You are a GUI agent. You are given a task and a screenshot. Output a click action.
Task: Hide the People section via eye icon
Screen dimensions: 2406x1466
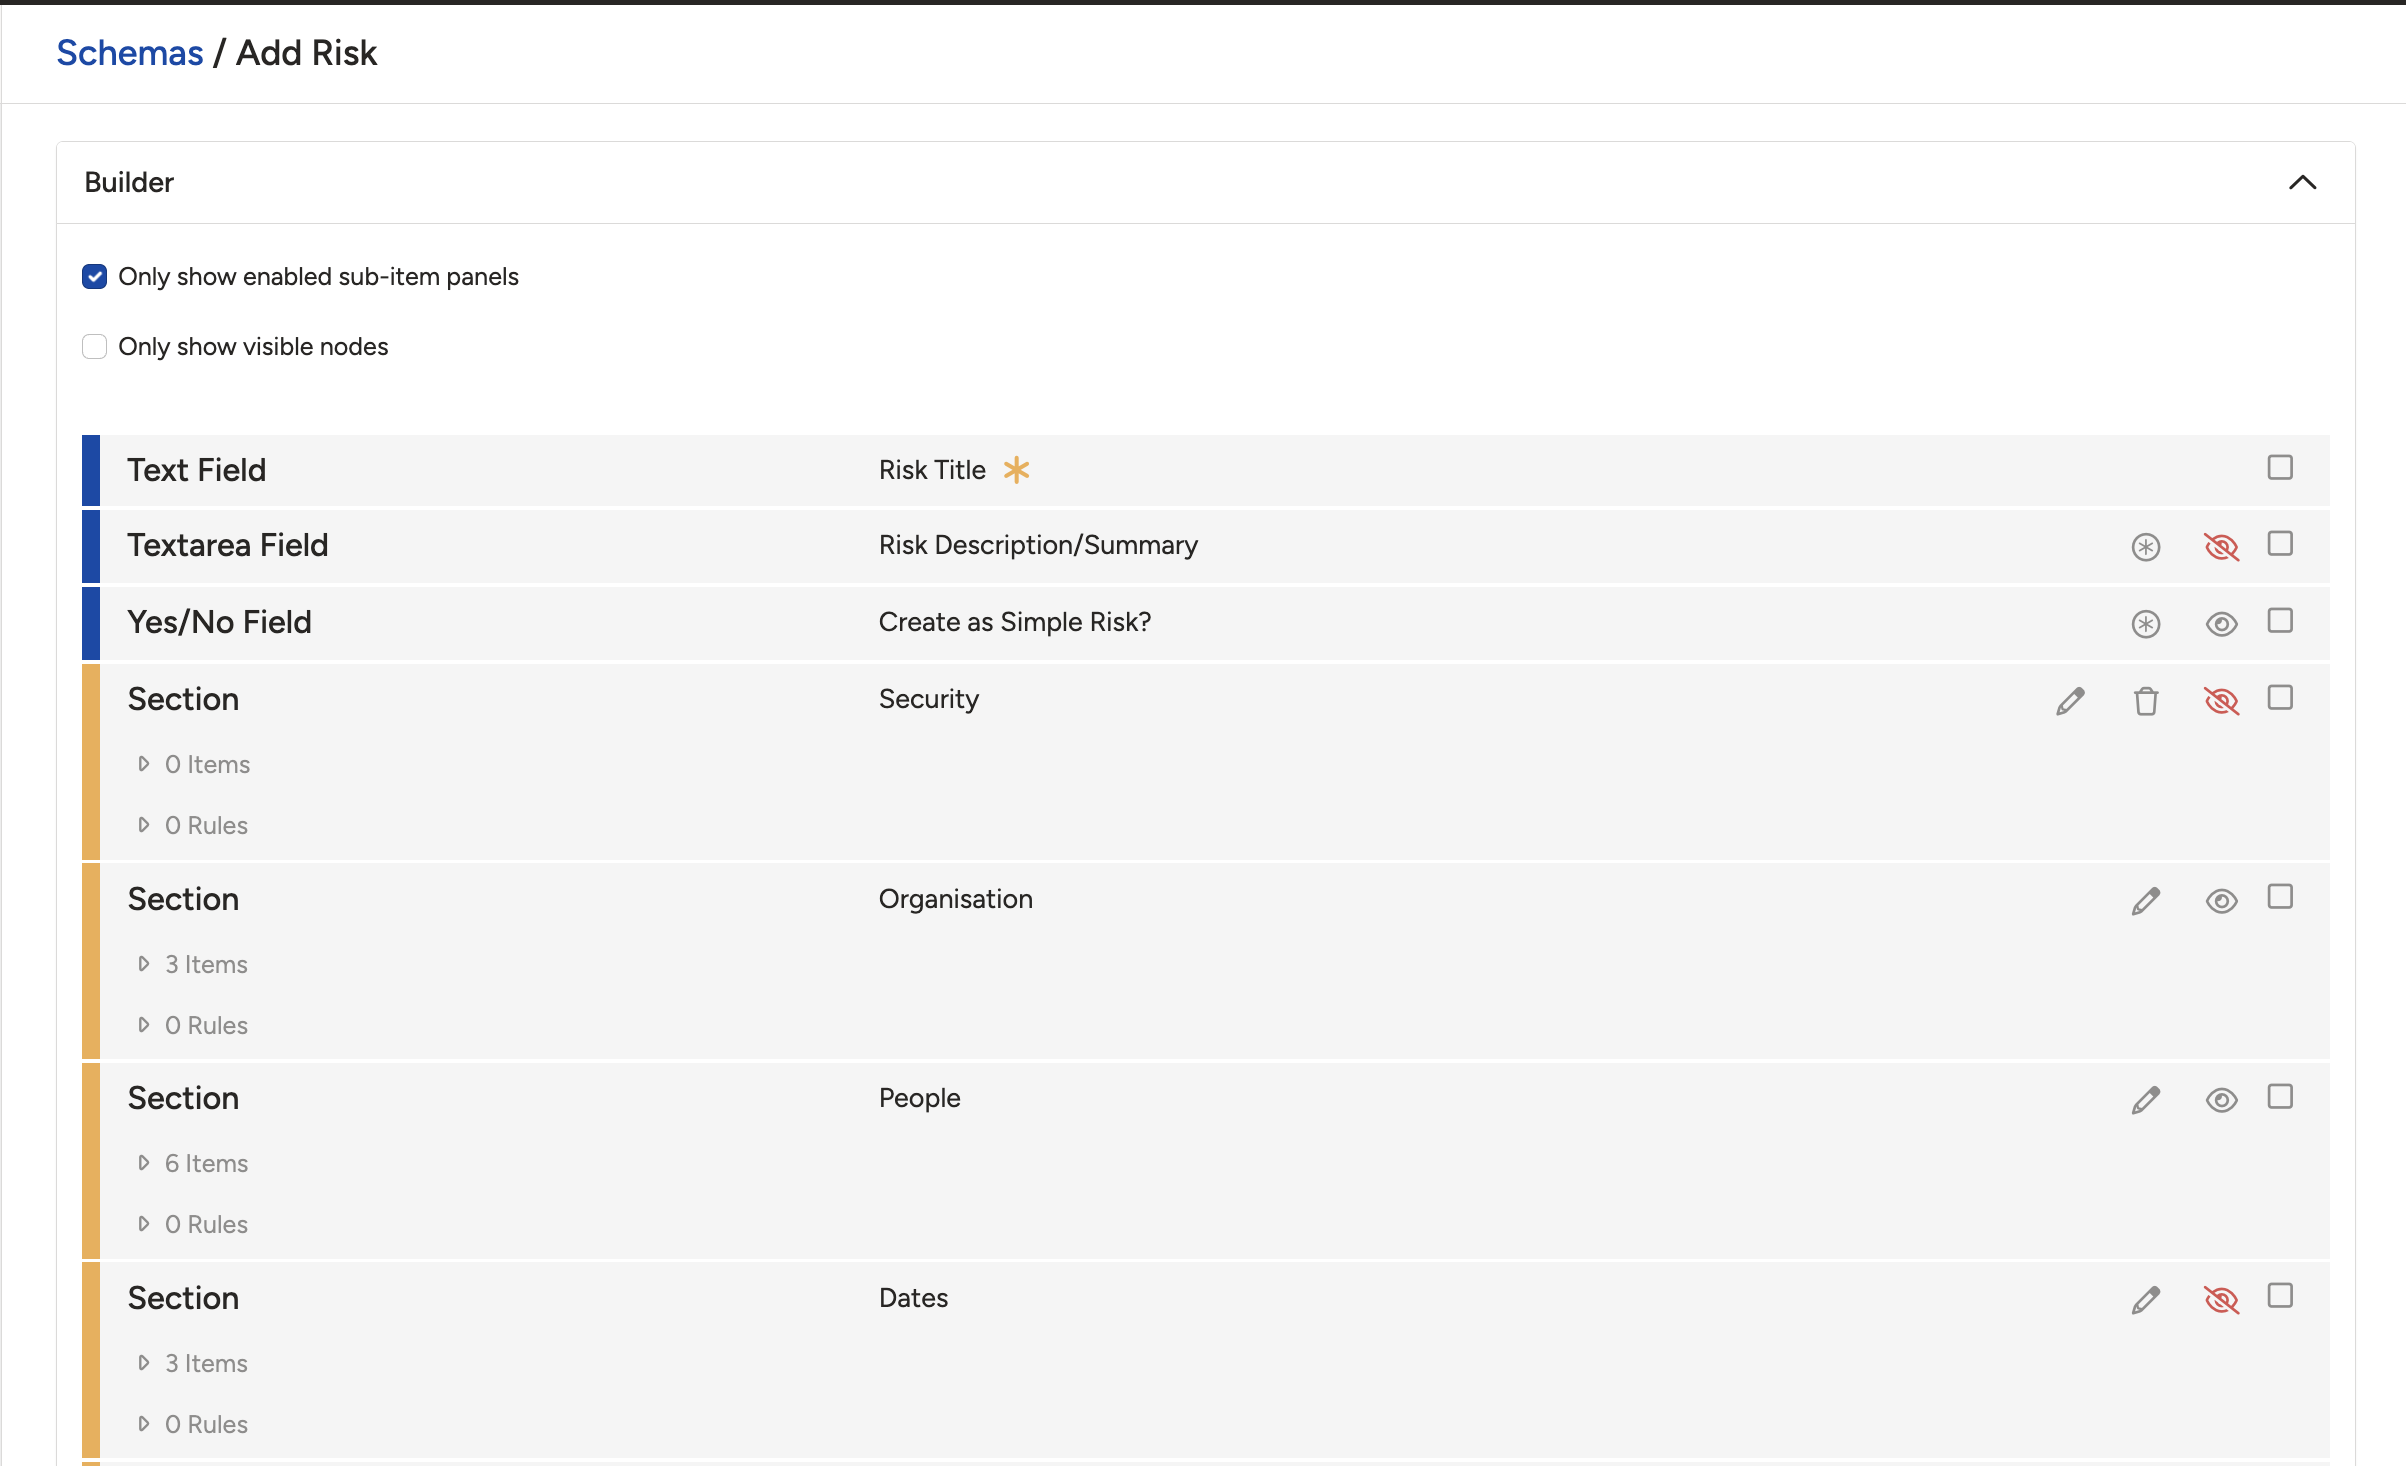pos(2221,1100)
